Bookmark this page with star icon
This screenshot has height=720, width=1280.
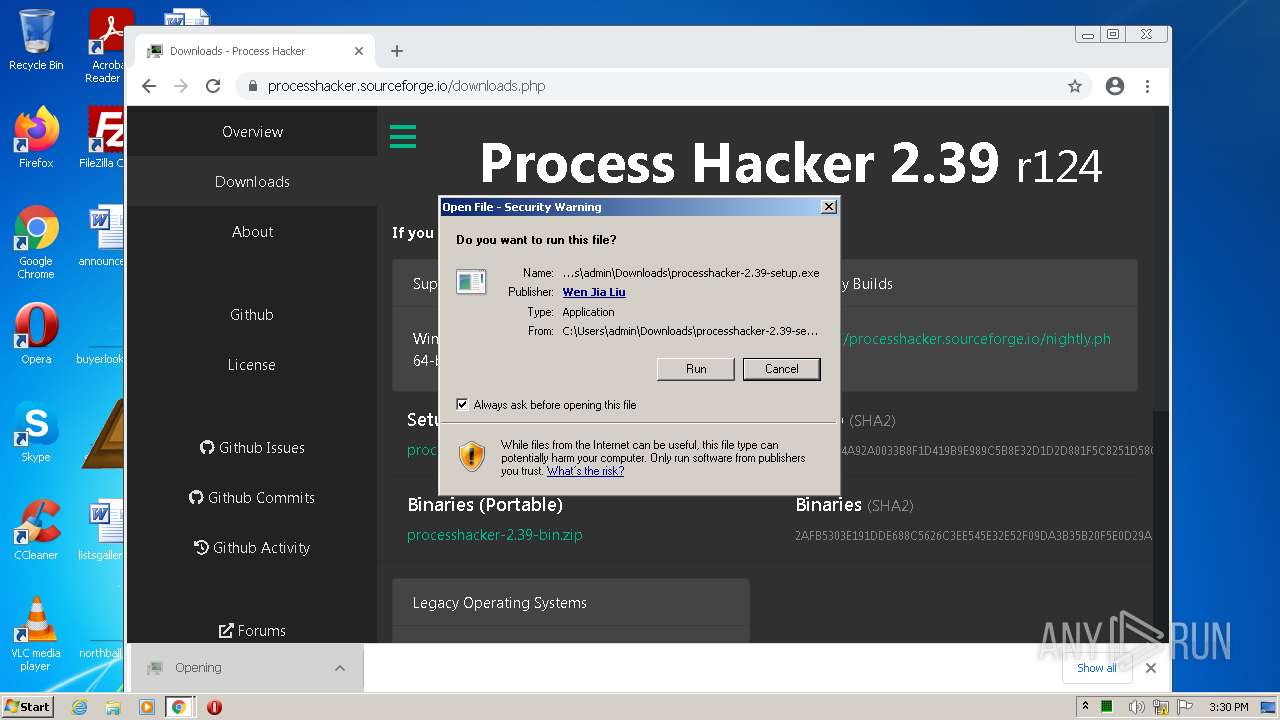pos(1075,86)
